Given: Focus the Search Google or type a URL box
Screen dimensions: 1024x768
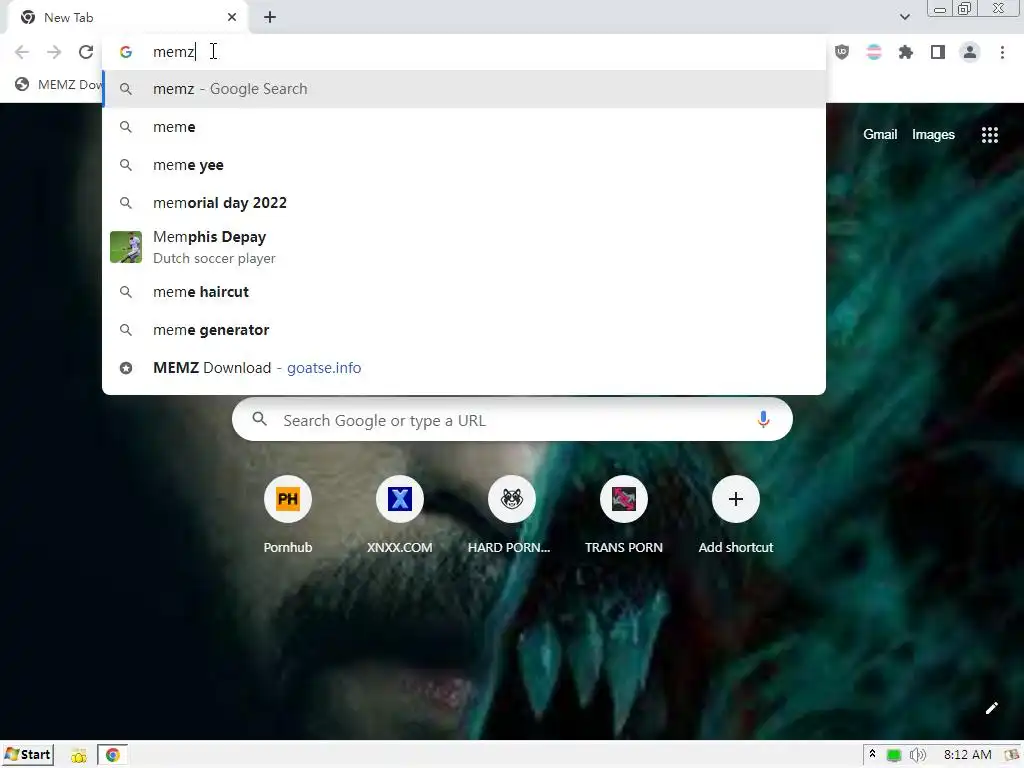Looking at the screenshot, I should point(512,420).
